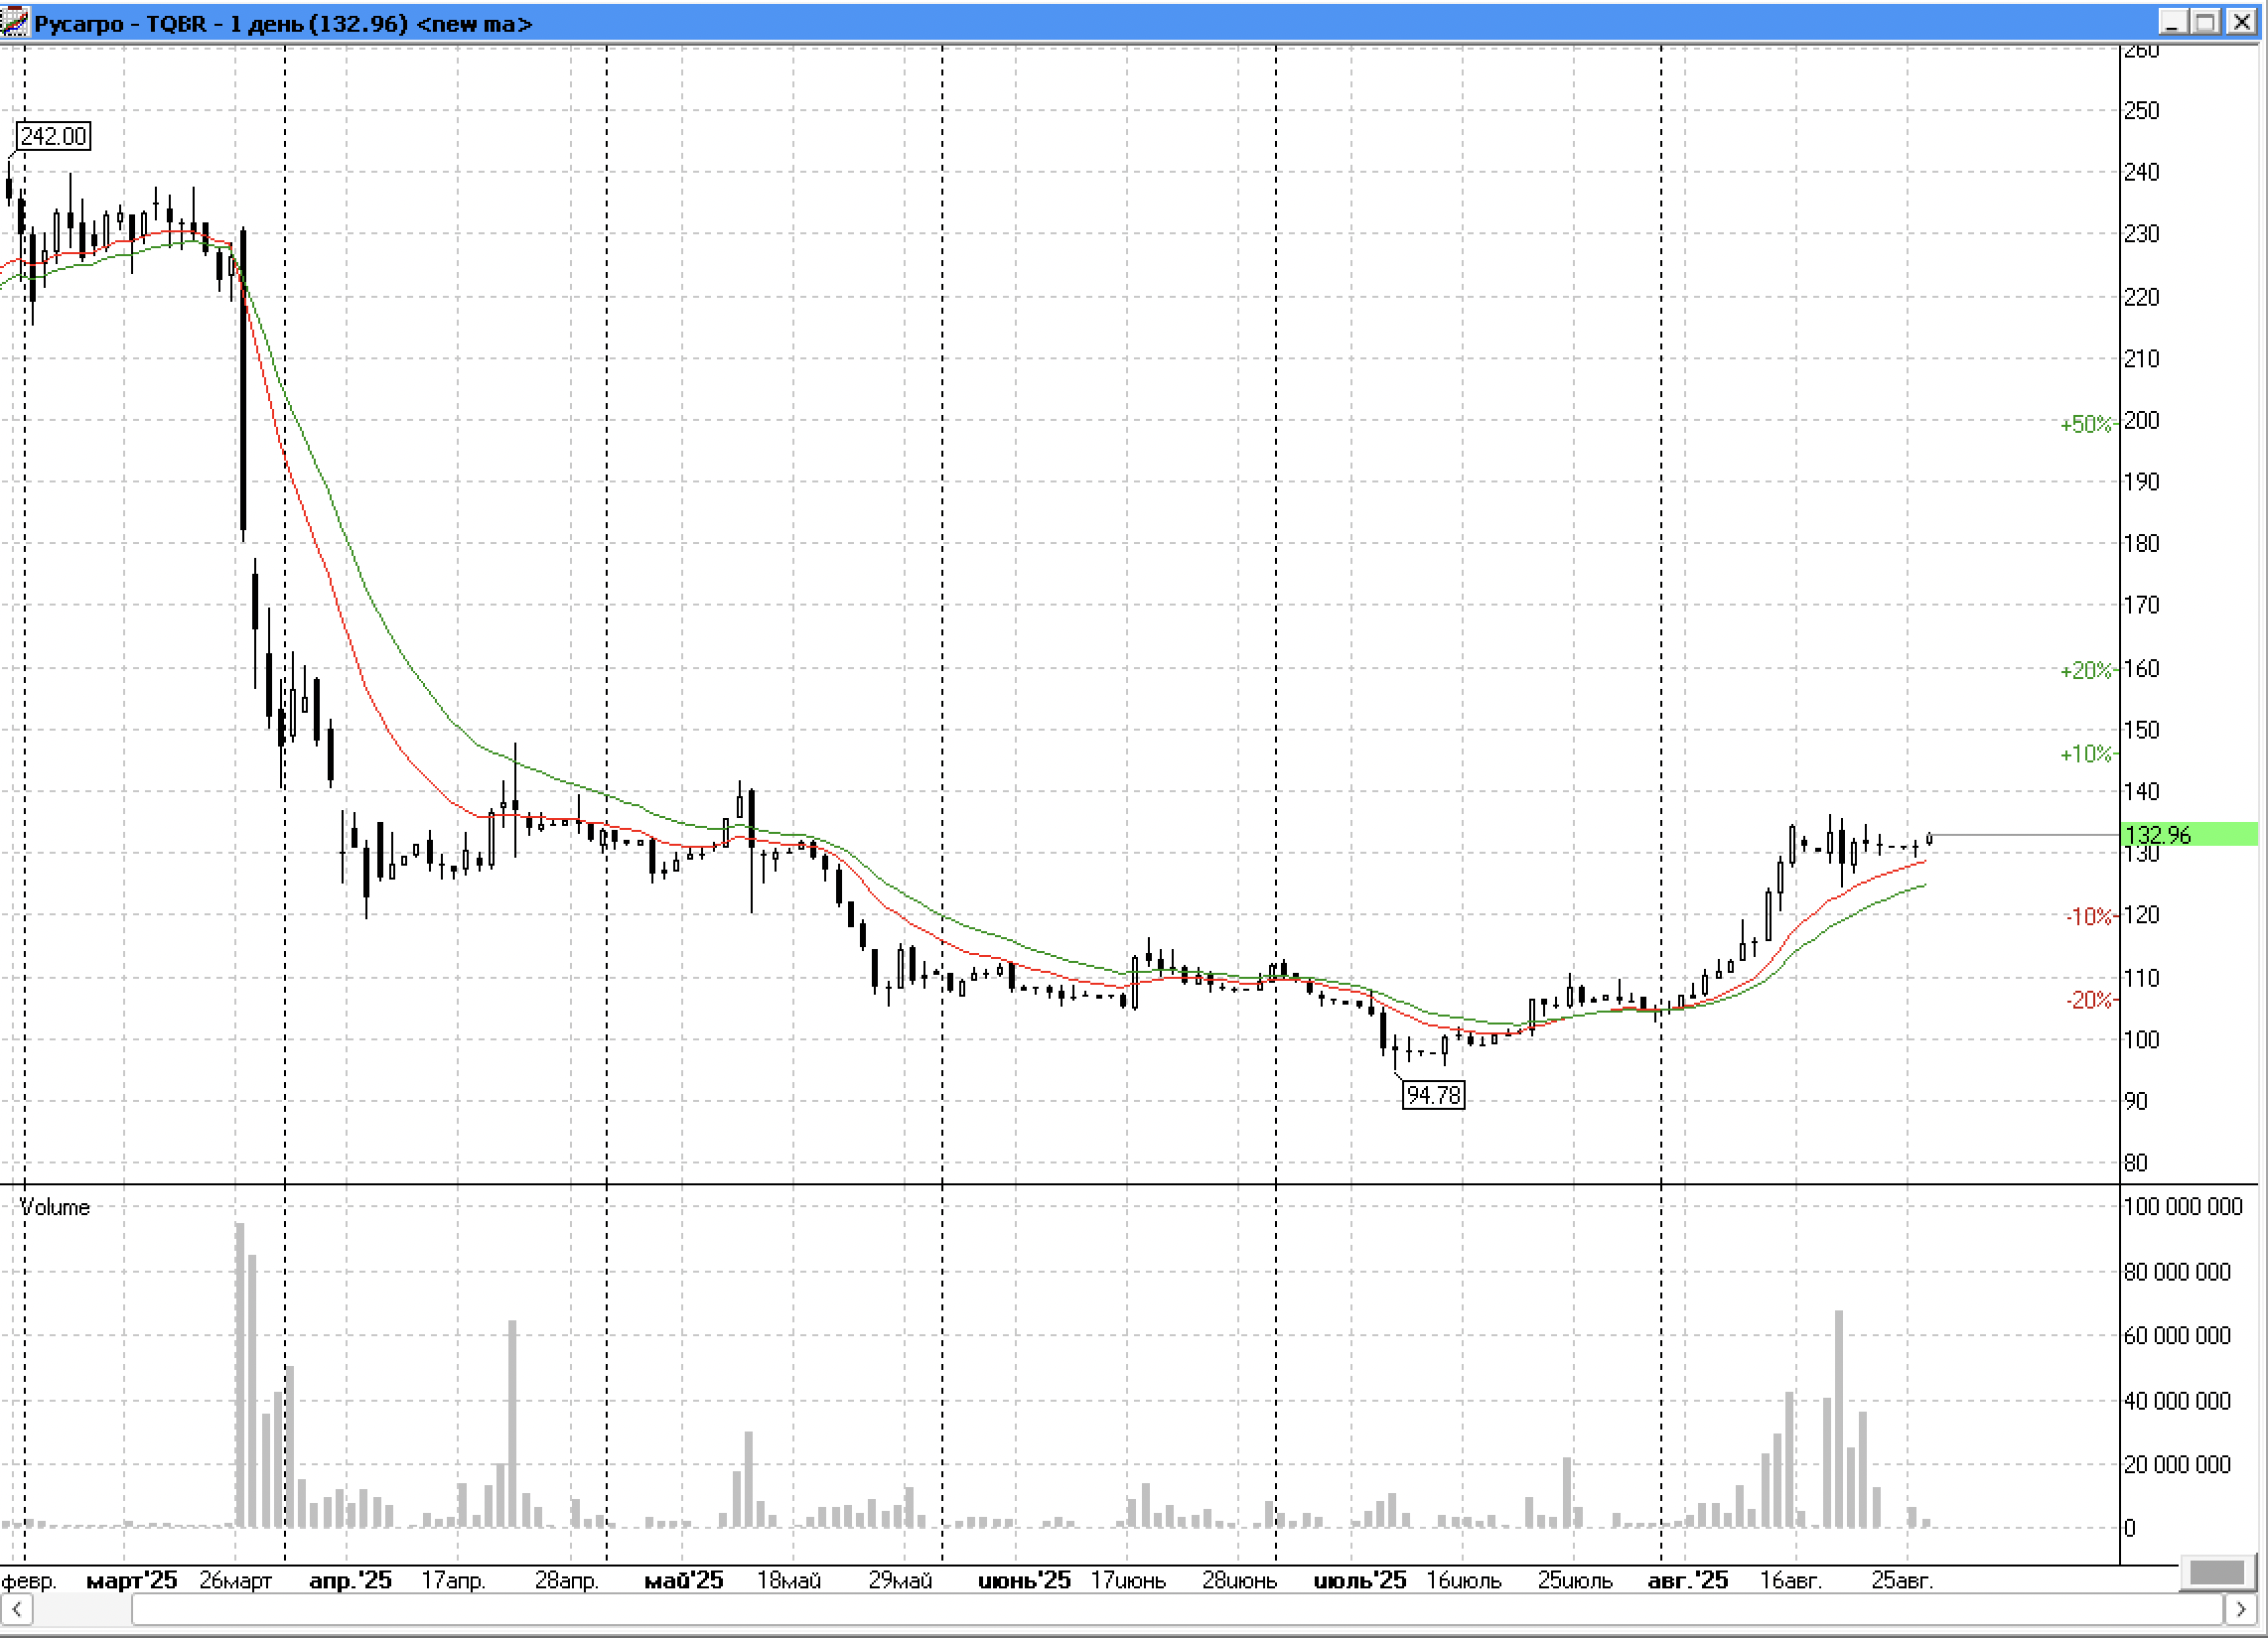Maximize the Русагро chart window

click(x=2206, y=22)
